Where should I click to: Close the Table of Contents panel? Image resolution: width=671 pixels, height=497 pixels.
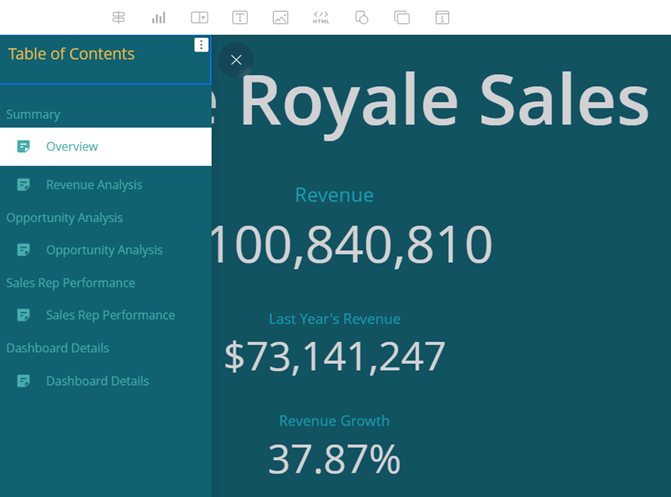coord(236,60)
